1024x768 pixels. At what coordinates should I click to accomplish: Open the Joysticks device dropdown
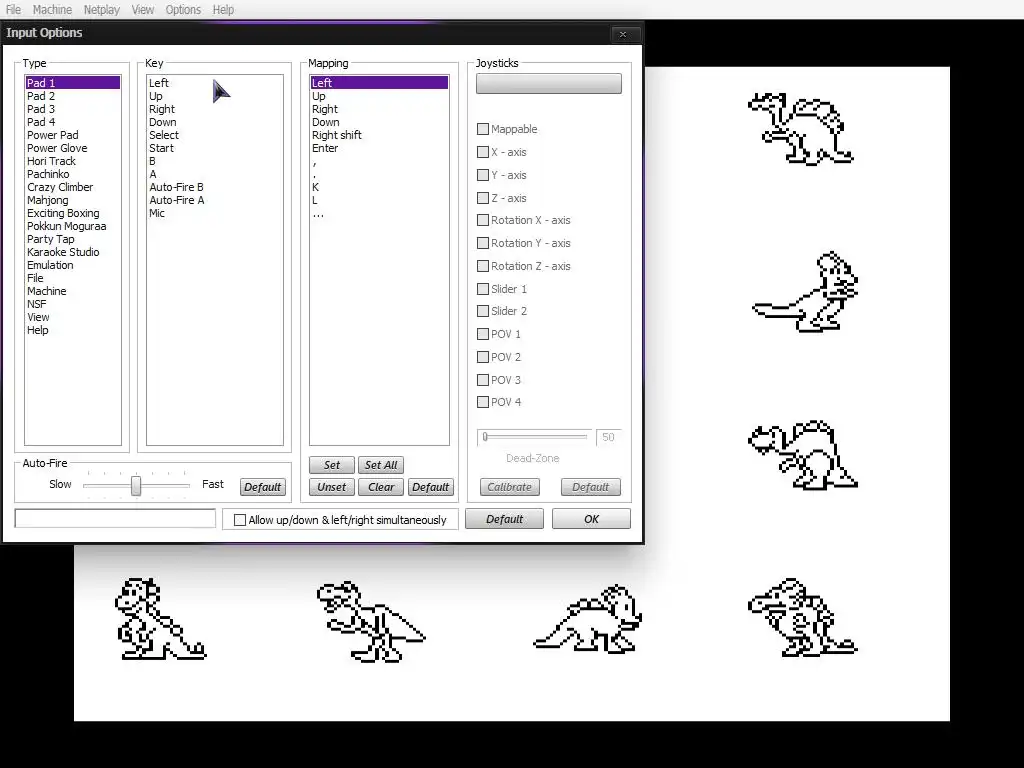point(549,84)
